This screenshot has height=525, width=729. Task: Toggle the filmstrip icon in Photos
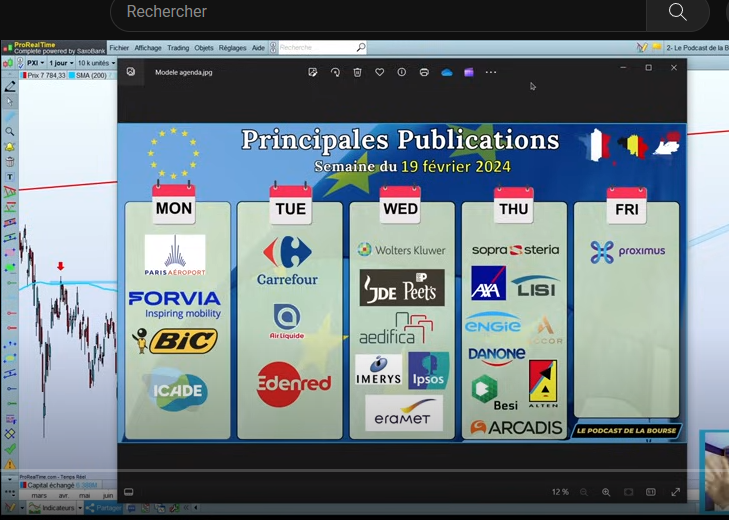129,492
